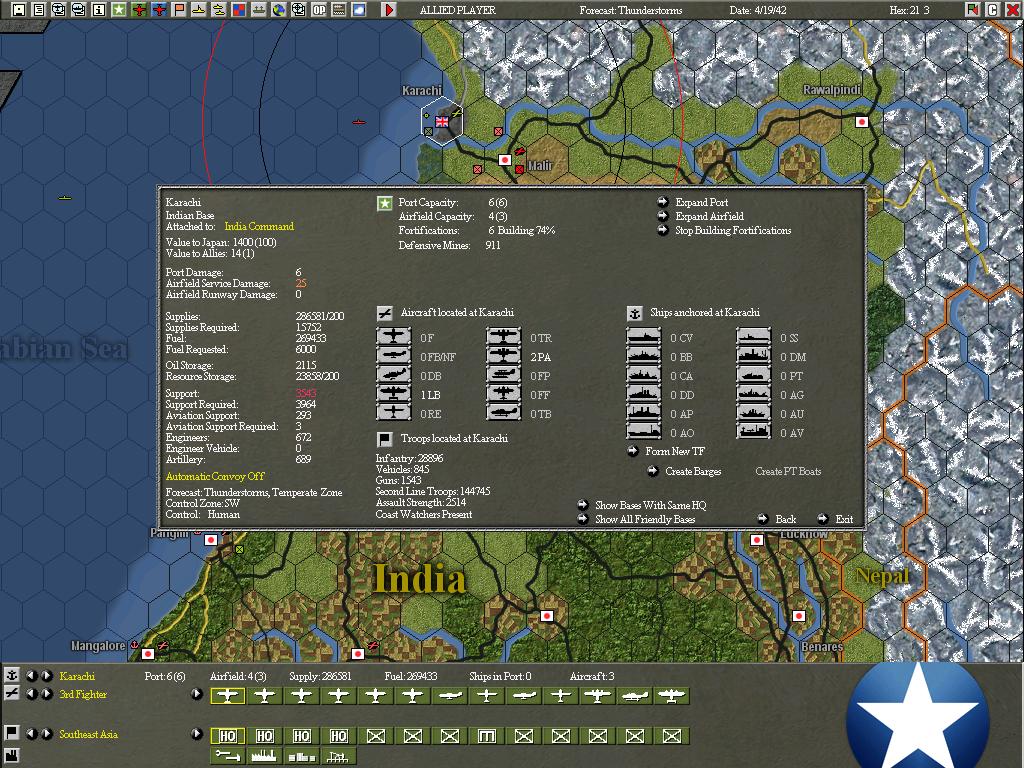The height and width of the screenshot is (768, 1024).
Task: Go to next base after Karachi
Action: 47,675
